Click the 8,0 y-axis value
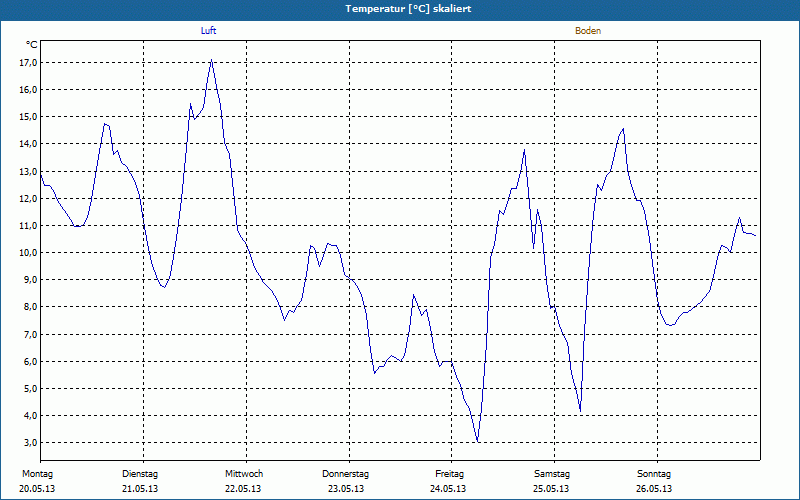Screen dimensions: 800x500 coord(31,307)
